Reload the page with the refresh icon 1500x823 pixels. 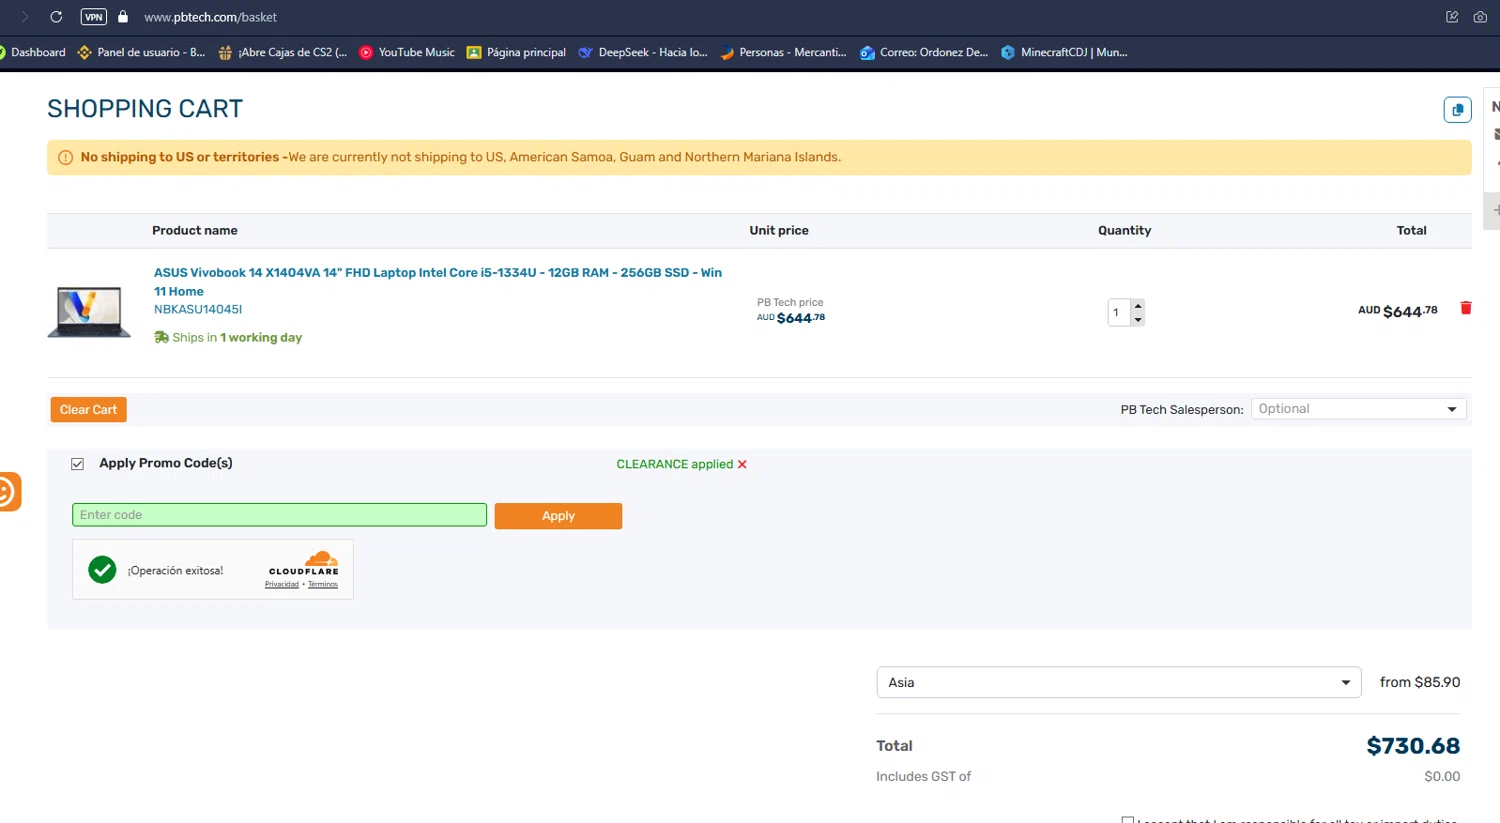pos(56,17)
